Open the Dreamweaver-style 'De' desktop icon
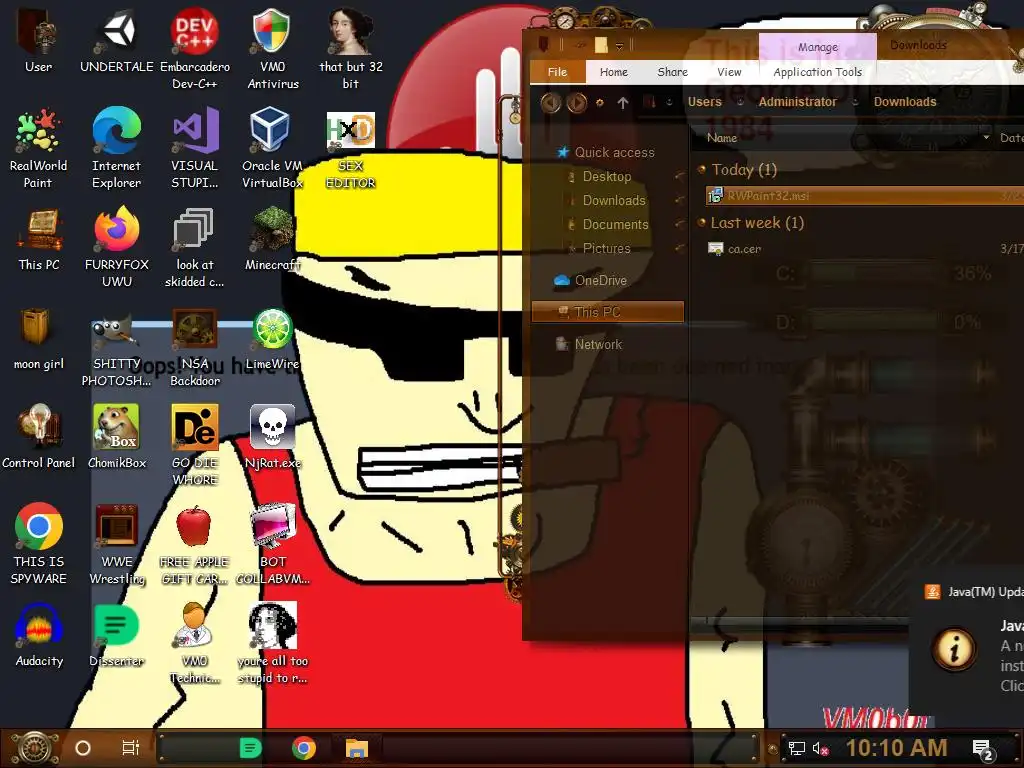Image resolution: width=1024 pixels, height=768 pixels. (x=195, y=445)
